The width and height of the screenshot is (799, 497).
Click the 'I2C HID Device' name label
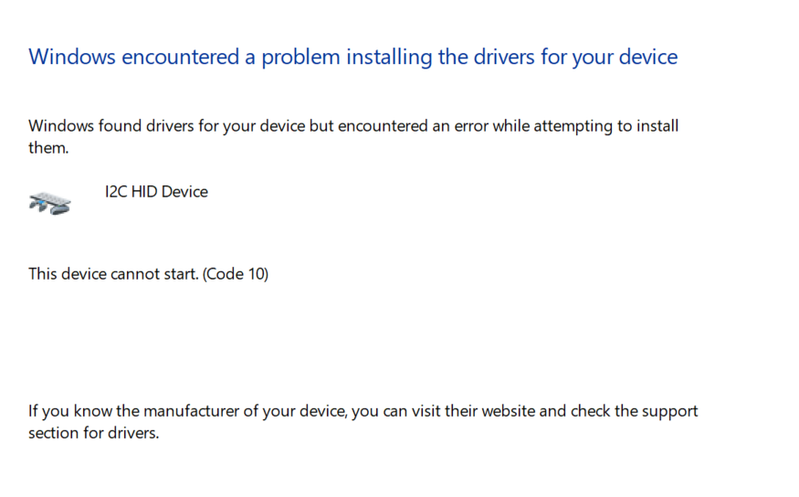click(156, 191)
